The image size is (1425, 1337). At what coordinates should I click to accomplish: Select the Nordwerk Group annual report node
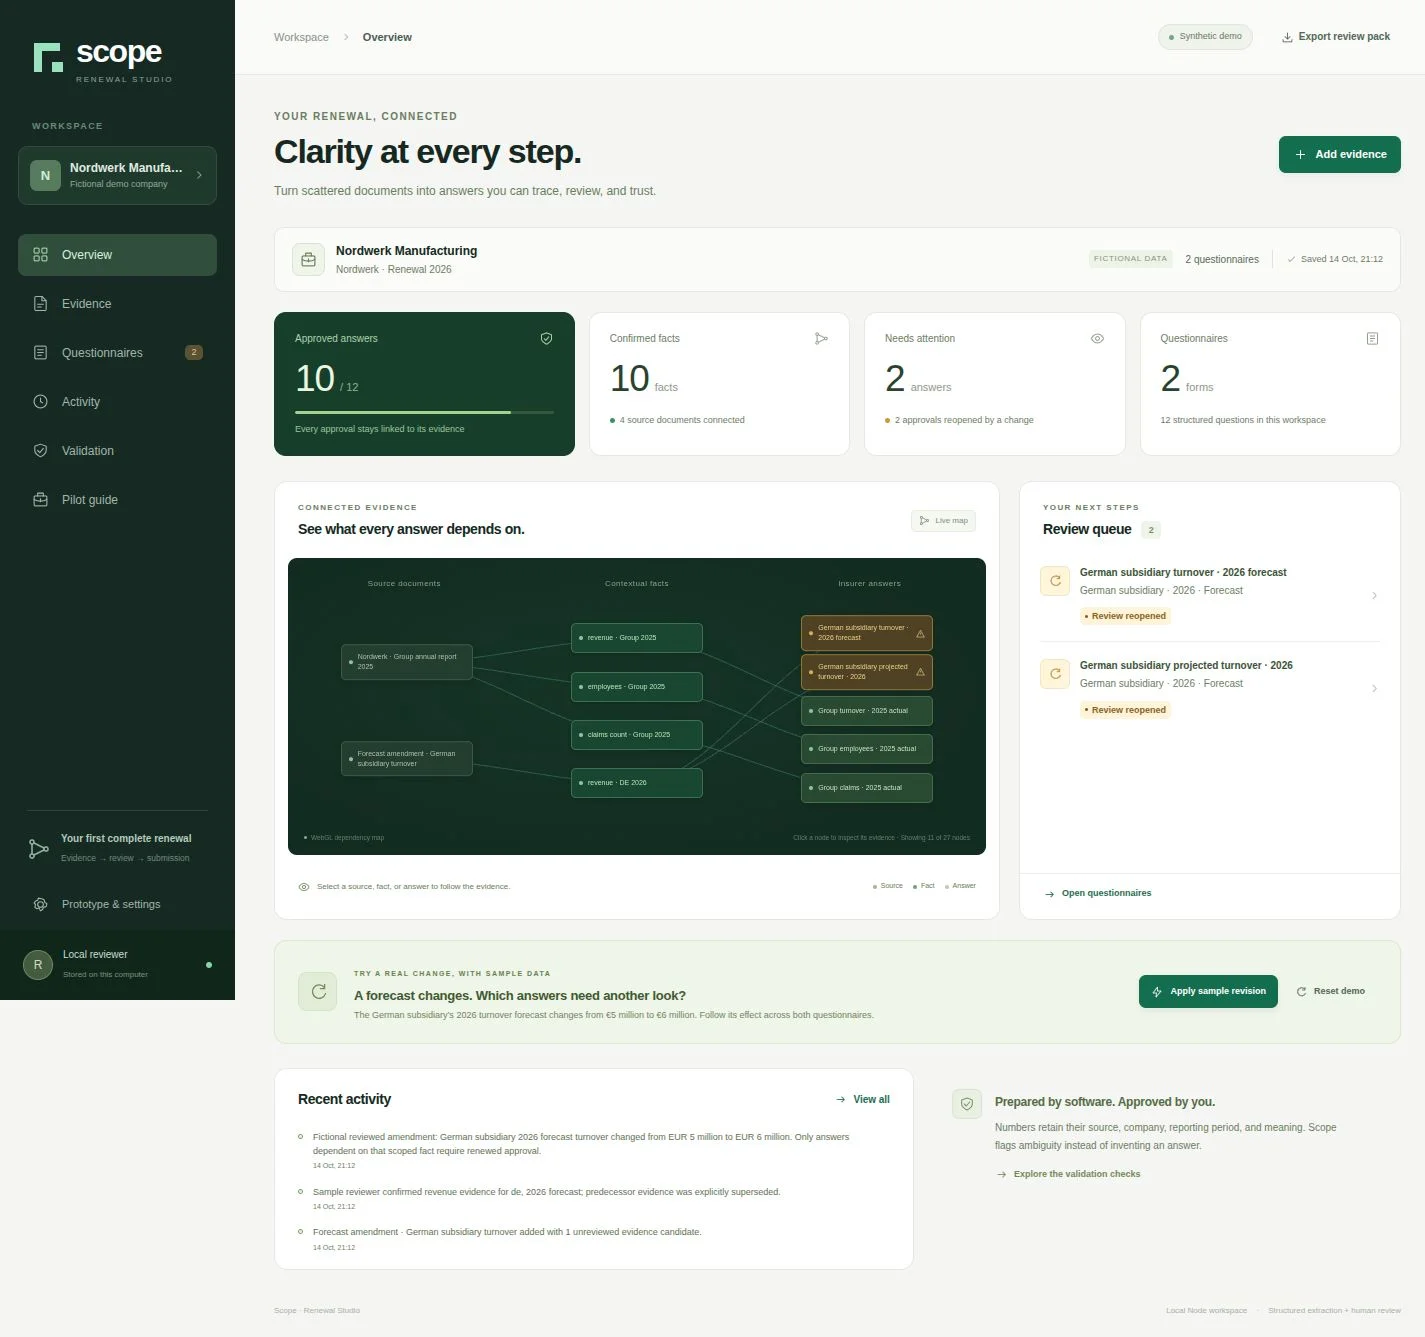tap(407, 662)
